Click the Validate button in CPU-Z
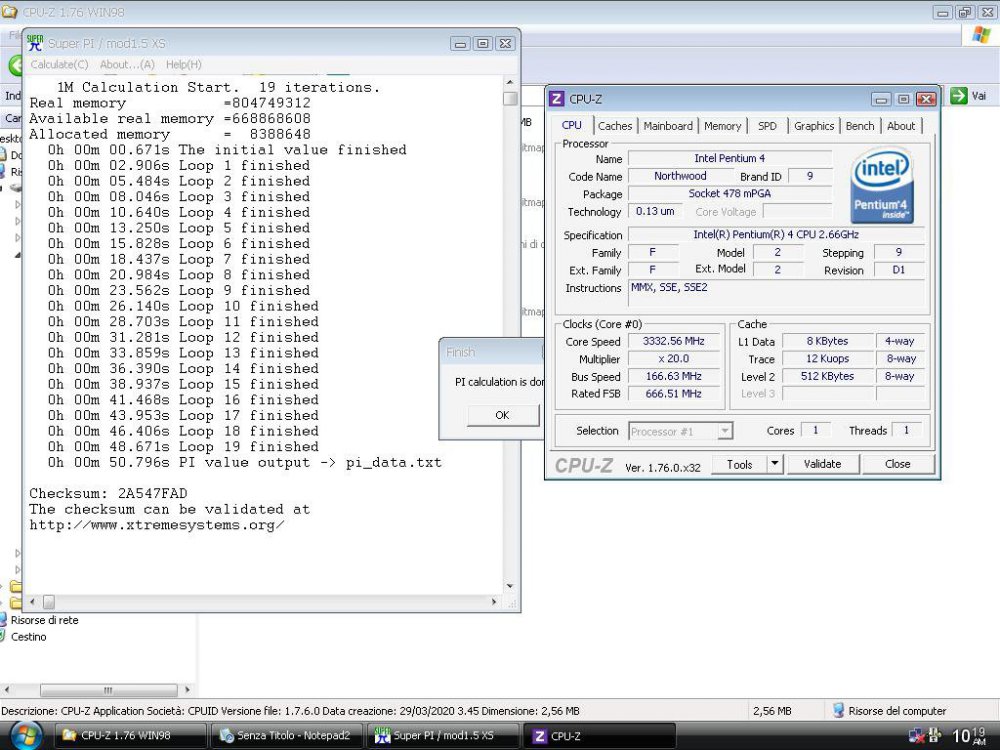Viewport: 1000px width, 750px height. [x=822, y=464]
